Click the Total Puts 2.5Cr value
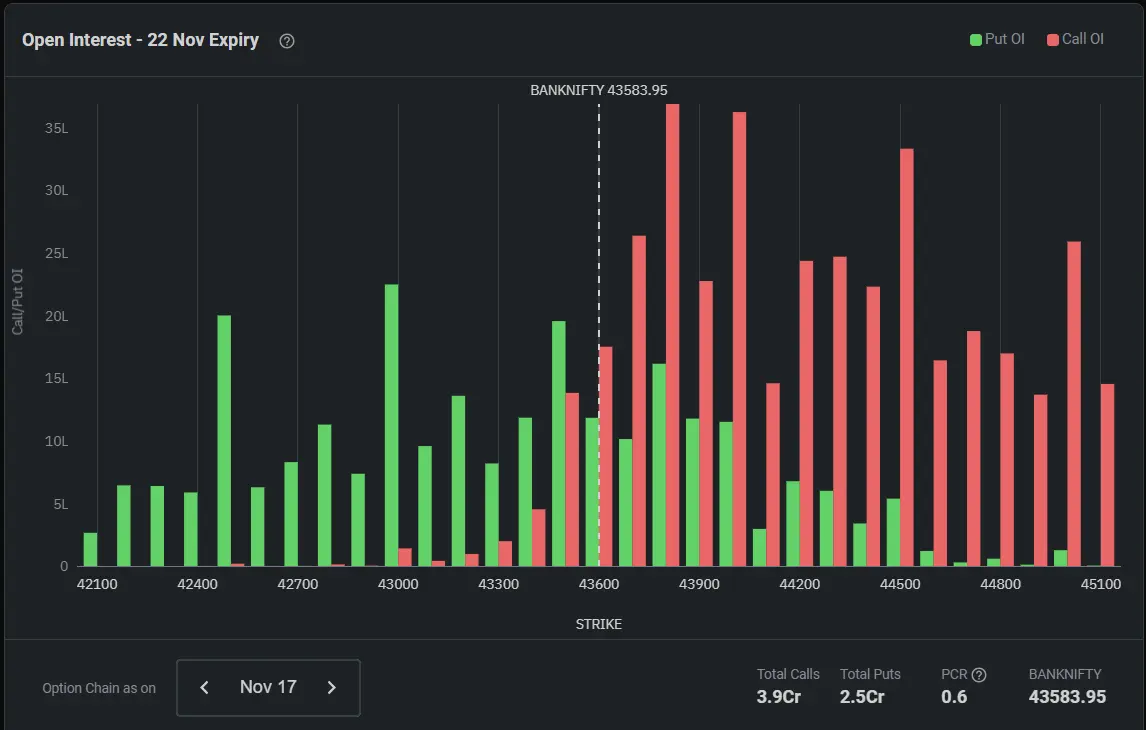The height and width of the screenshot is (730, 1146). 862,696
